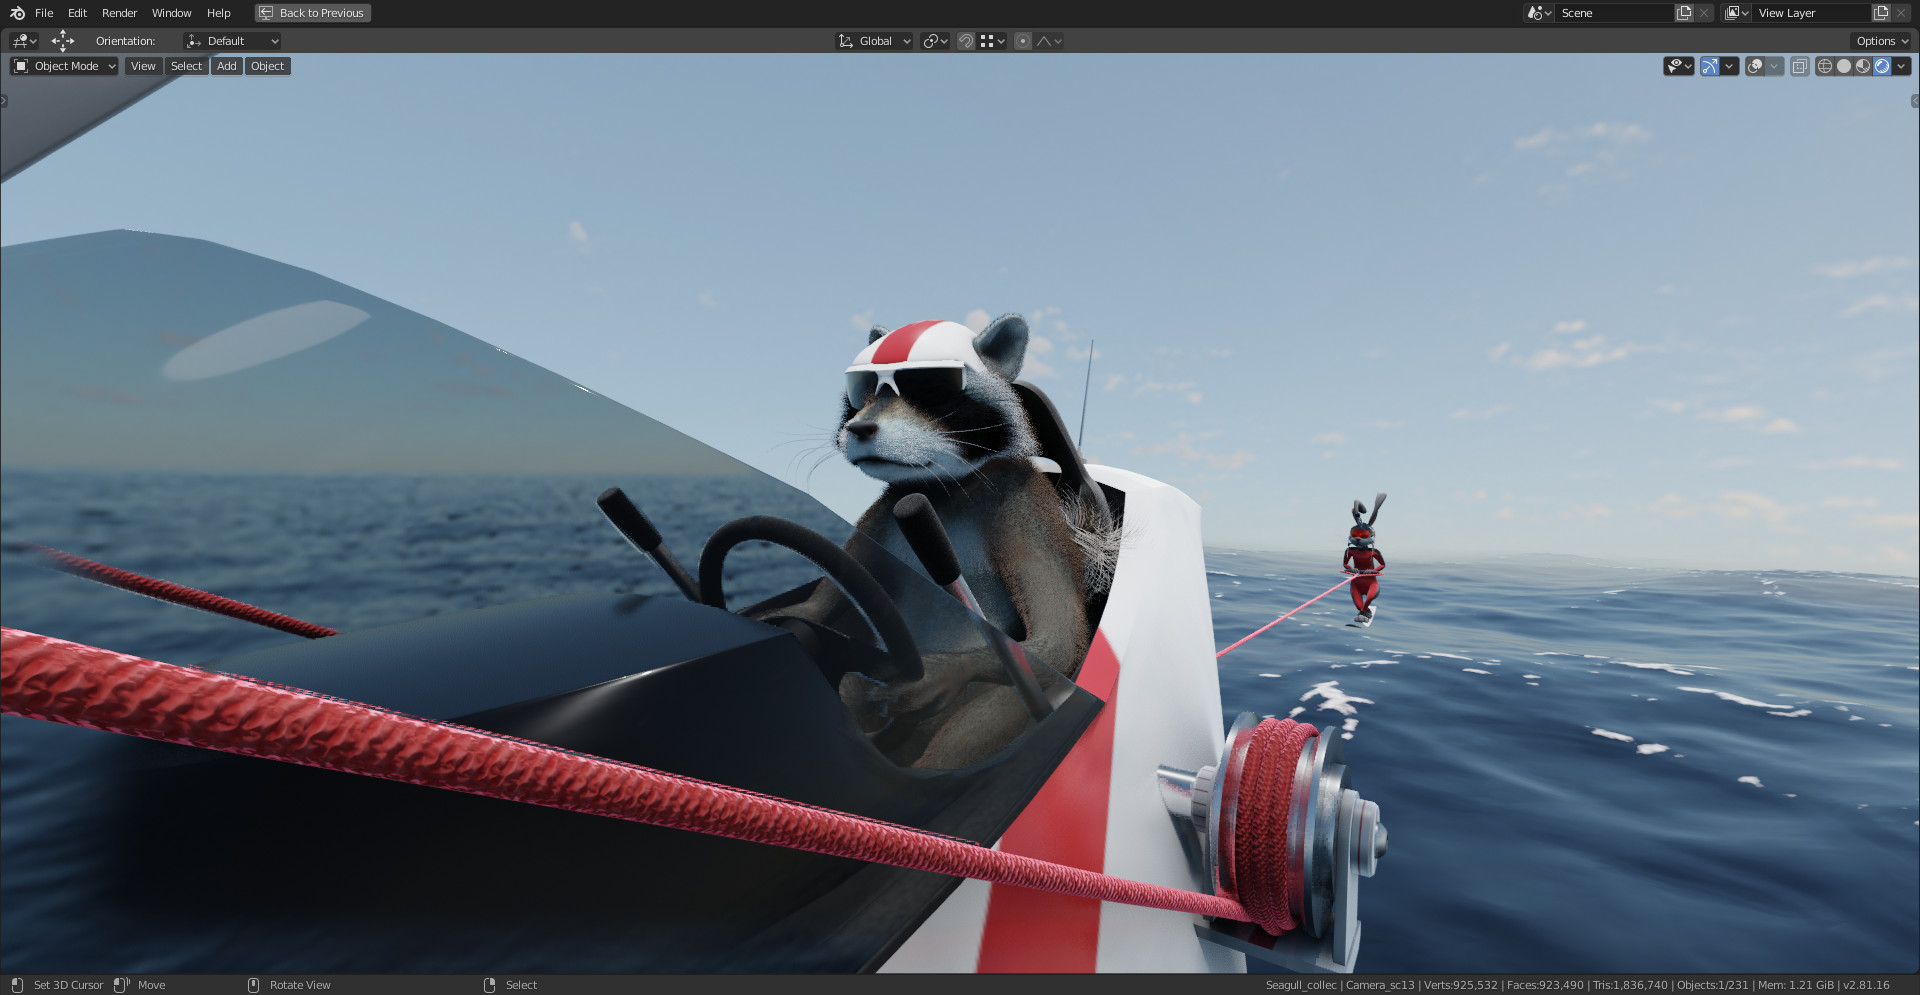Screen dimensions: 1920x995
Task: Open the viewport gizmos options arrow
Action: tap(1729, 66)
